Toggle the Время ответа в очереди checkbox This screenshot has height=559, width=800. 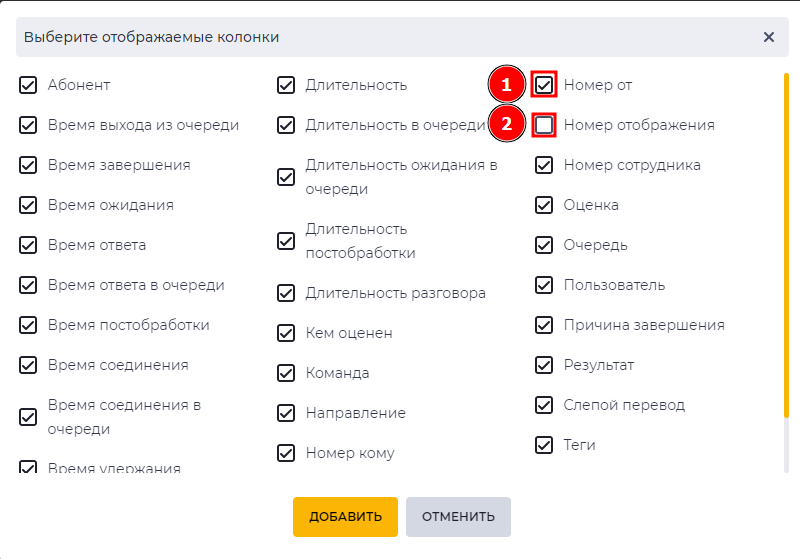28,285
